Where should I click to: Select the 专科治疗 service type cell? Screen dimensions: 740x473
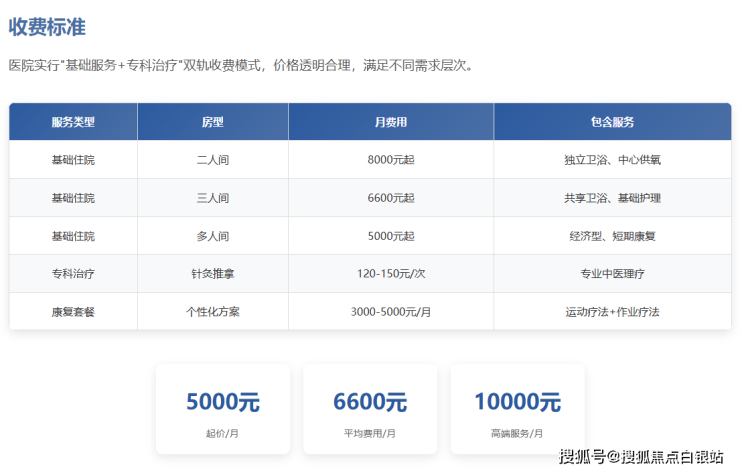pos(73,274)
